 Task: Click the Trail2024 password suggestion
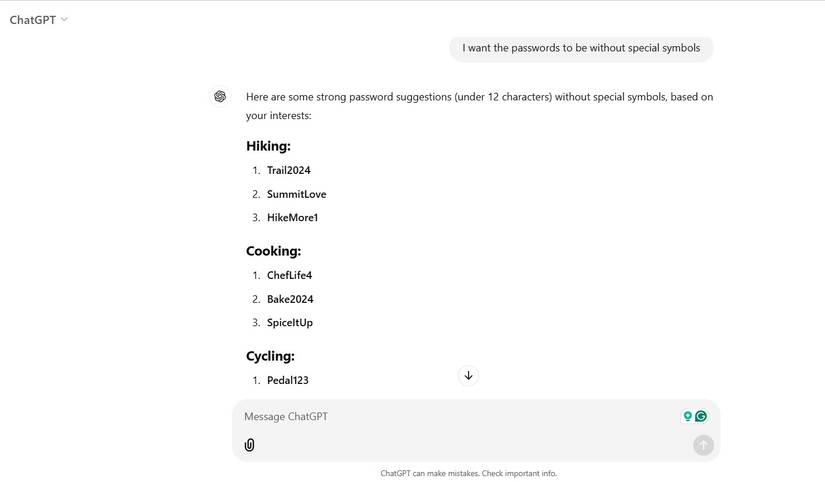pyautogui.click(x=288, y=170)
